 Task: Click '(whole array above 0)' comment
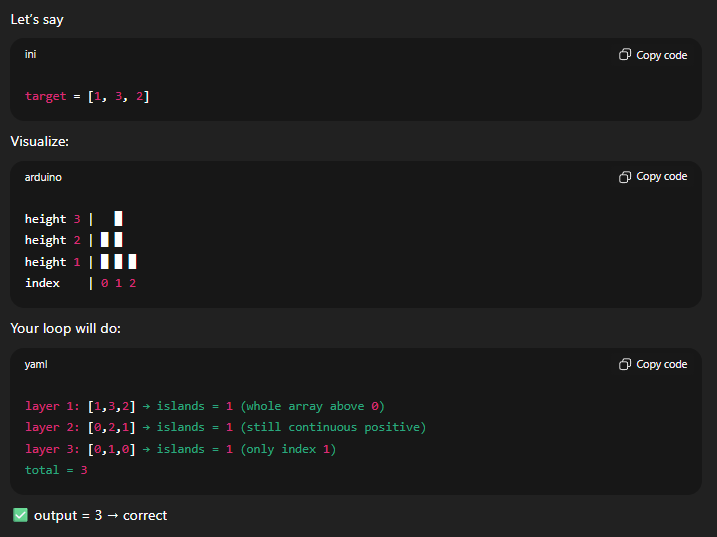312,406
